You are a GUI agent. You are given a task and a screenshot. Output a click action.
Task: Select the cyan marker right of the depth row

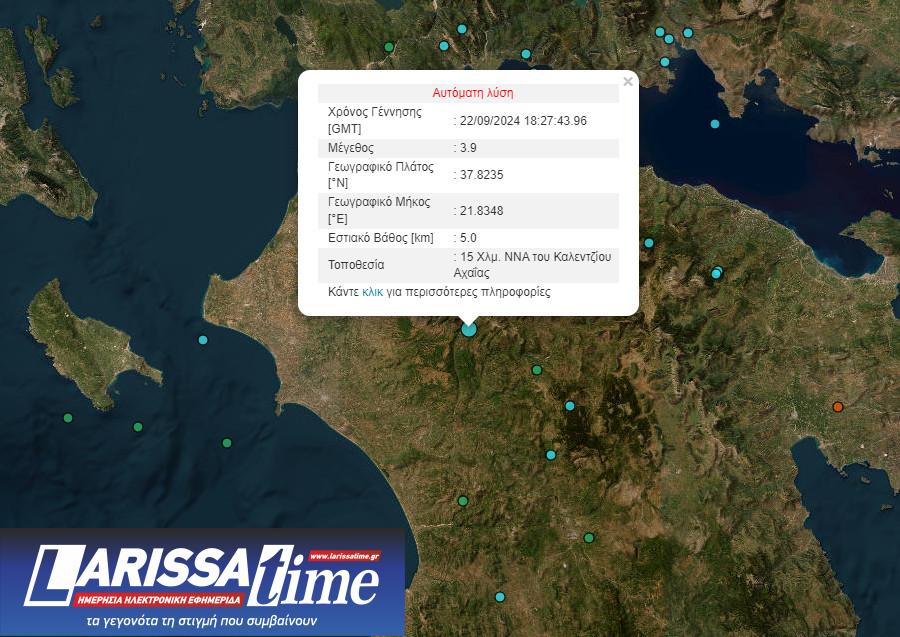pyautogui.click(x=649, y=243)
